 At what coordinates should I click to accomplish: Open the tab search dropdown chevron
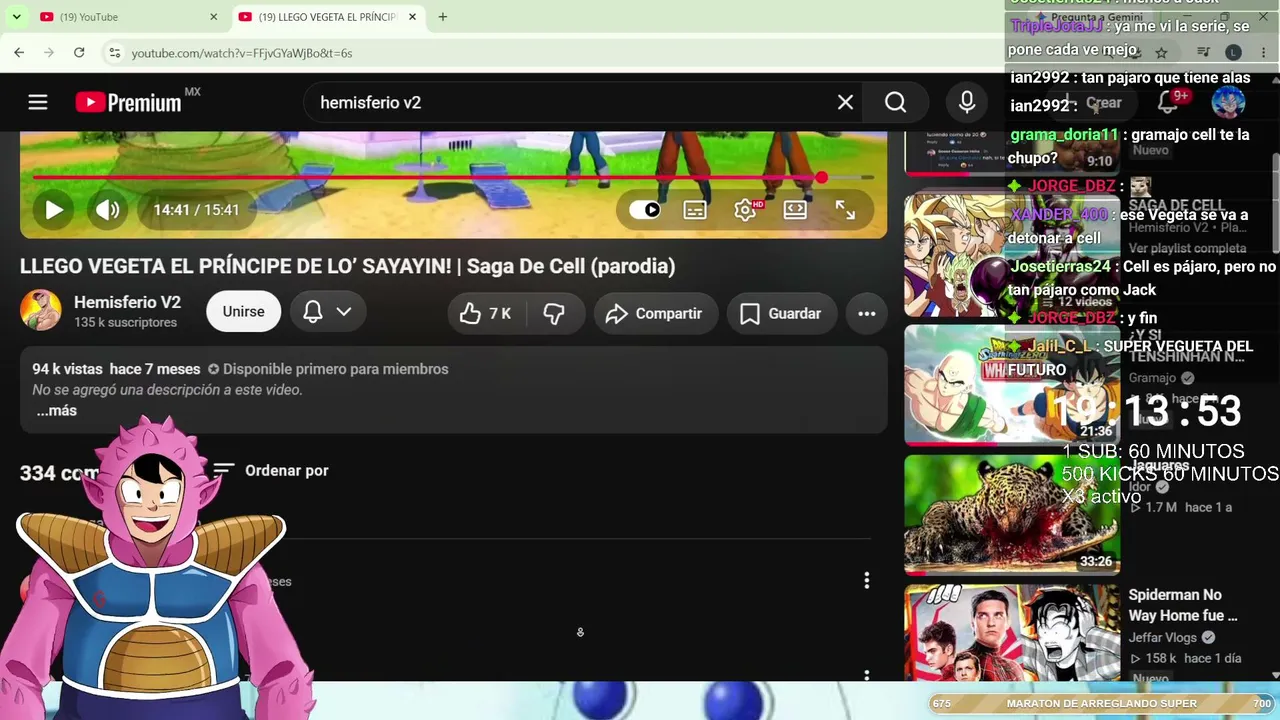[x=16, y=17]
